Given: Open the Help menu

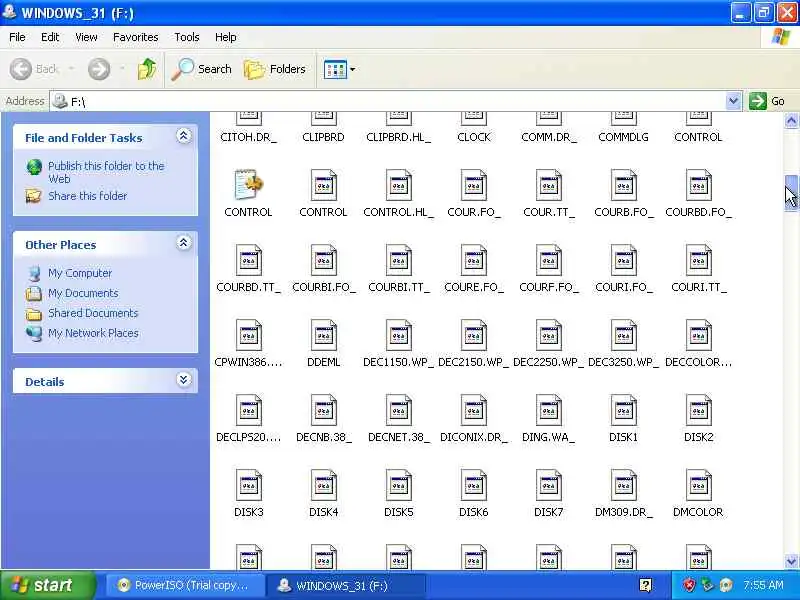Looking at the screenshot, I should tap(226, 37).
